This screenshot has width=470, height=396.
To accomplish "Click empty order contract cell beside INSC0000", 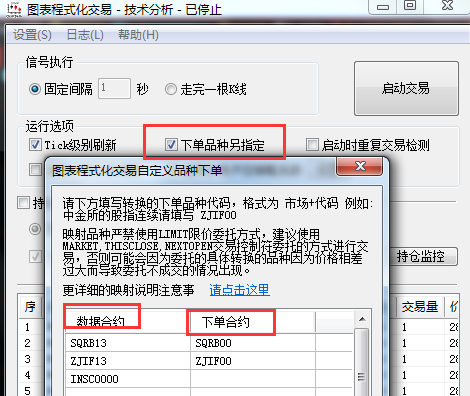I will click(x=253, y=379).
